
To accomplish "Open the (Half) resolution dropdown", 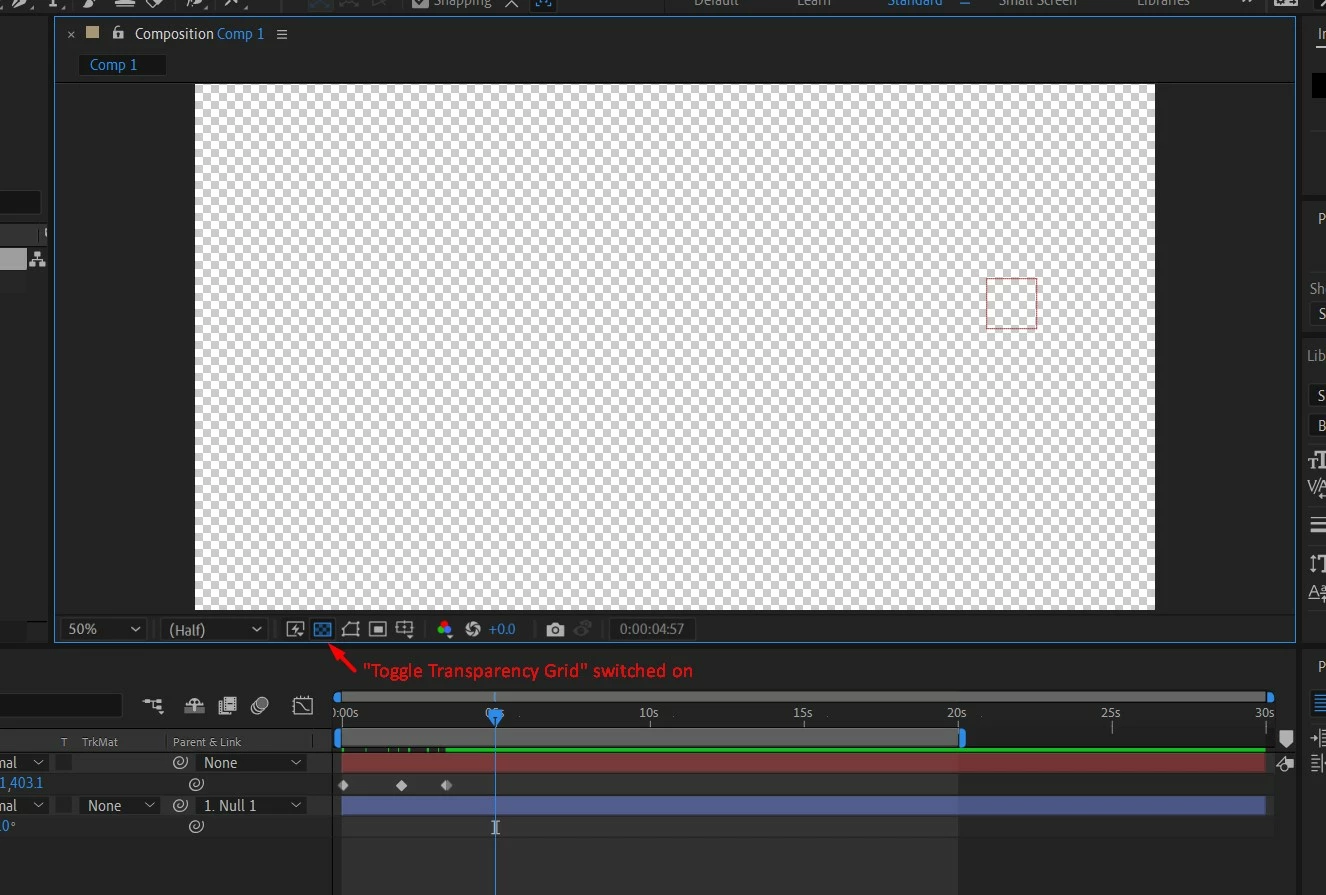I will tap(214, 629).
